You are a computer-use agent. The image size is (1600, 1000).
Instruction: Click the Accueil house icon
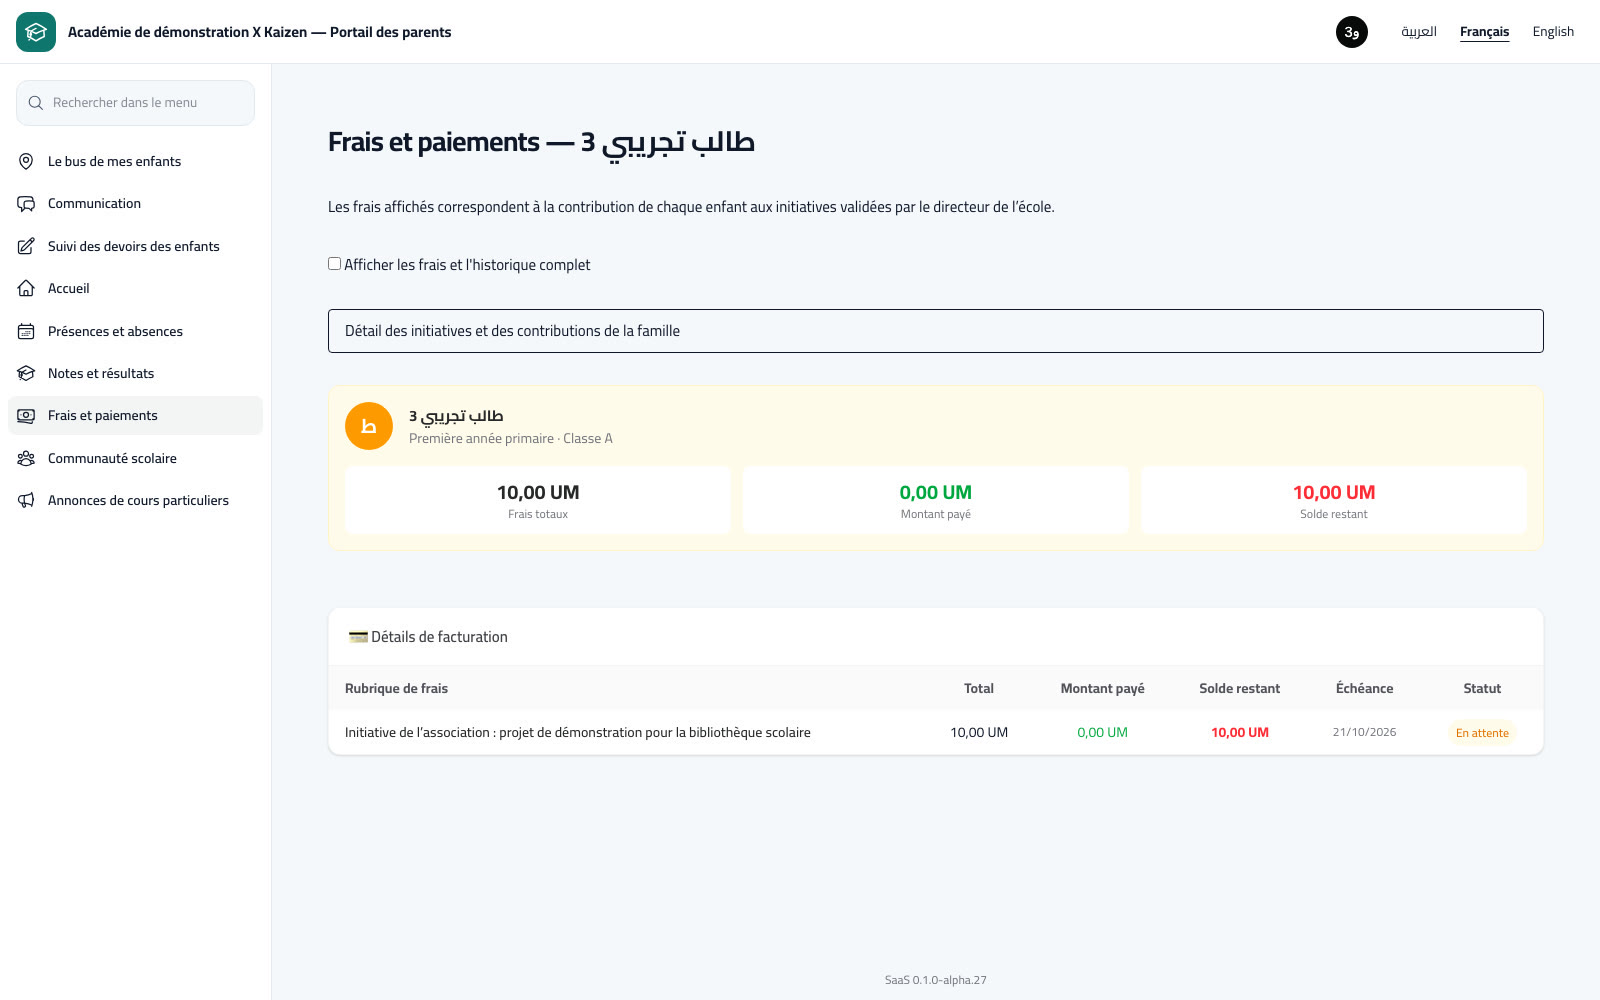(x=26, y=289)
